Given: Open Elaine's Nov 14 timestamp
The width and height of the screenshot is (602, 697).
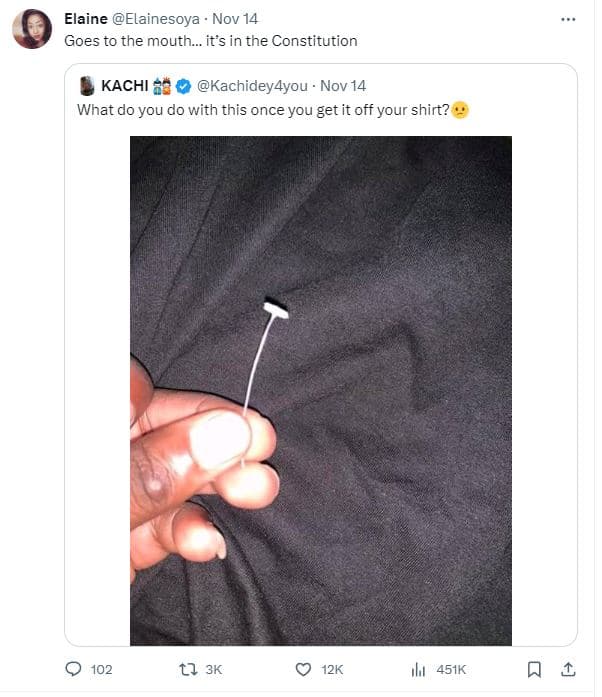Looking at the screenshot, I should (x=235, y=19).
